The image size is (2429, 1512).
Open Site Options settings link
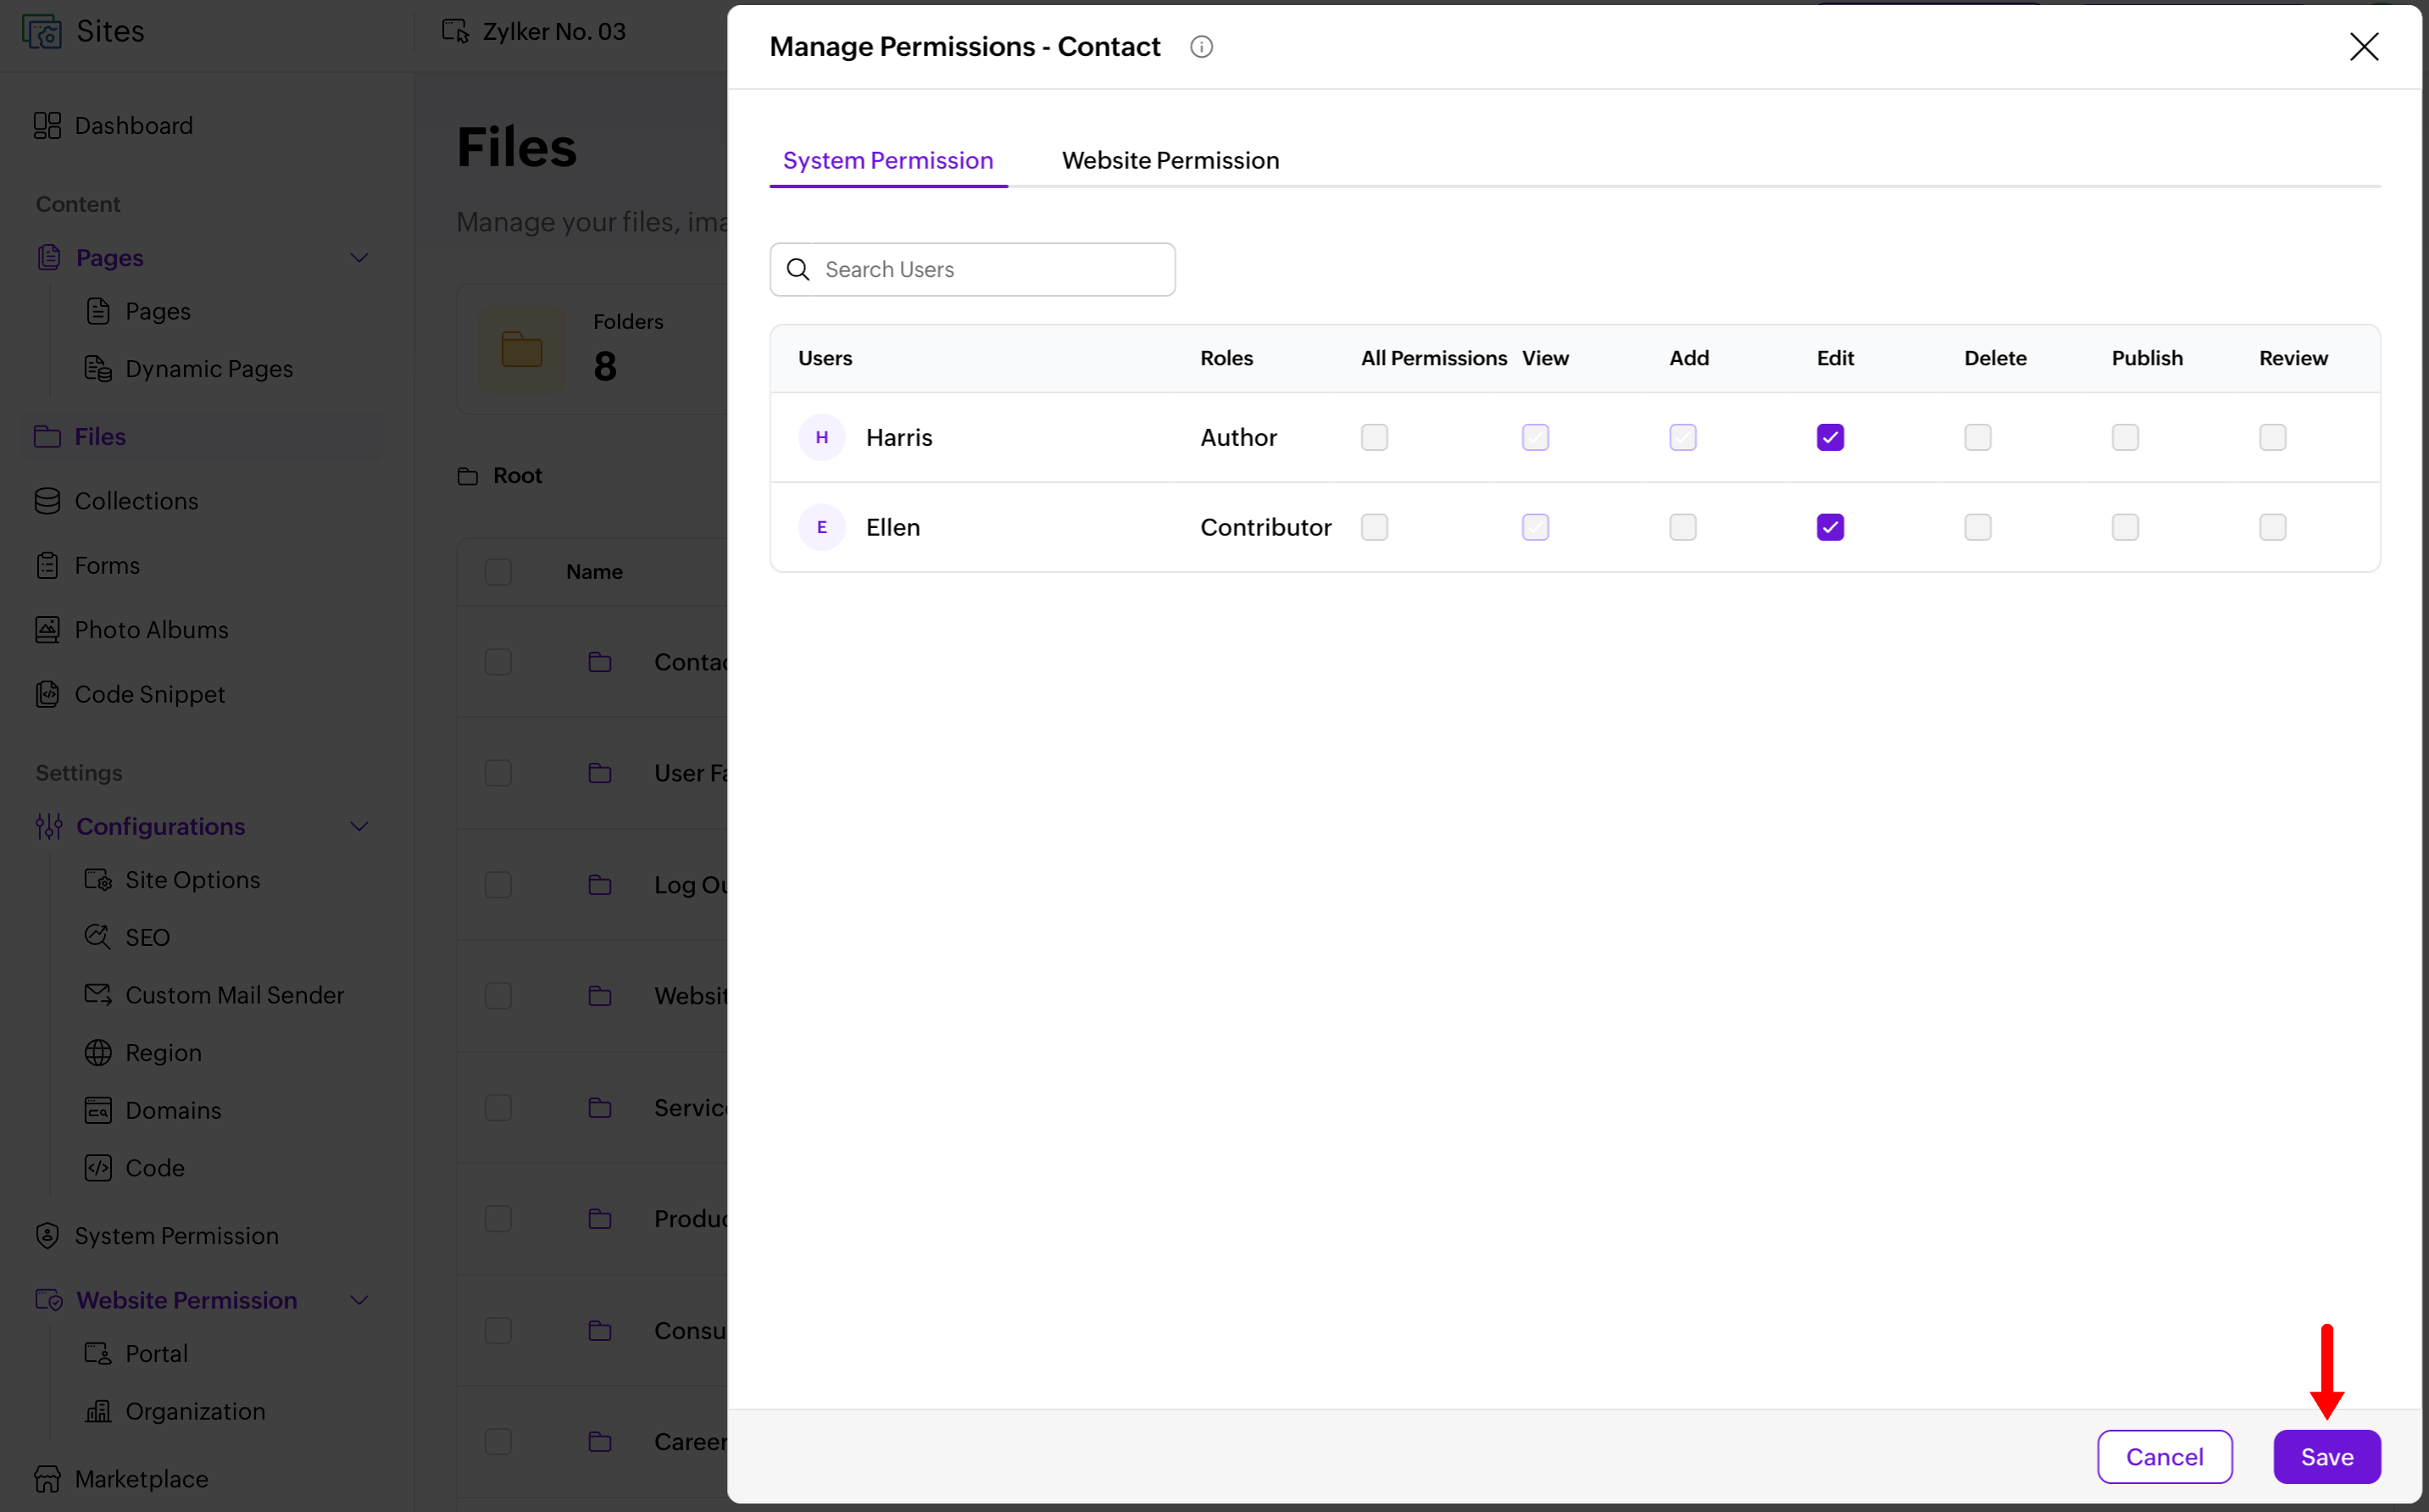[192, 880]
